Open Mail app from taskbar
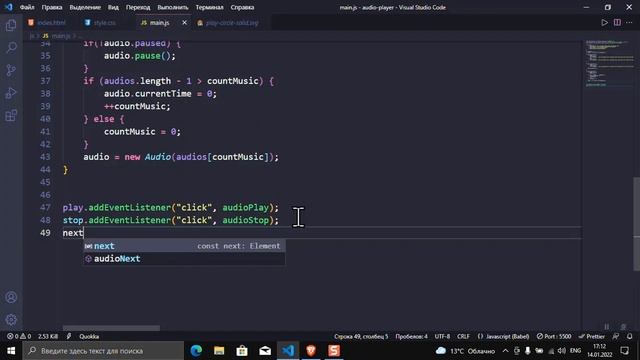 (265, 351)
